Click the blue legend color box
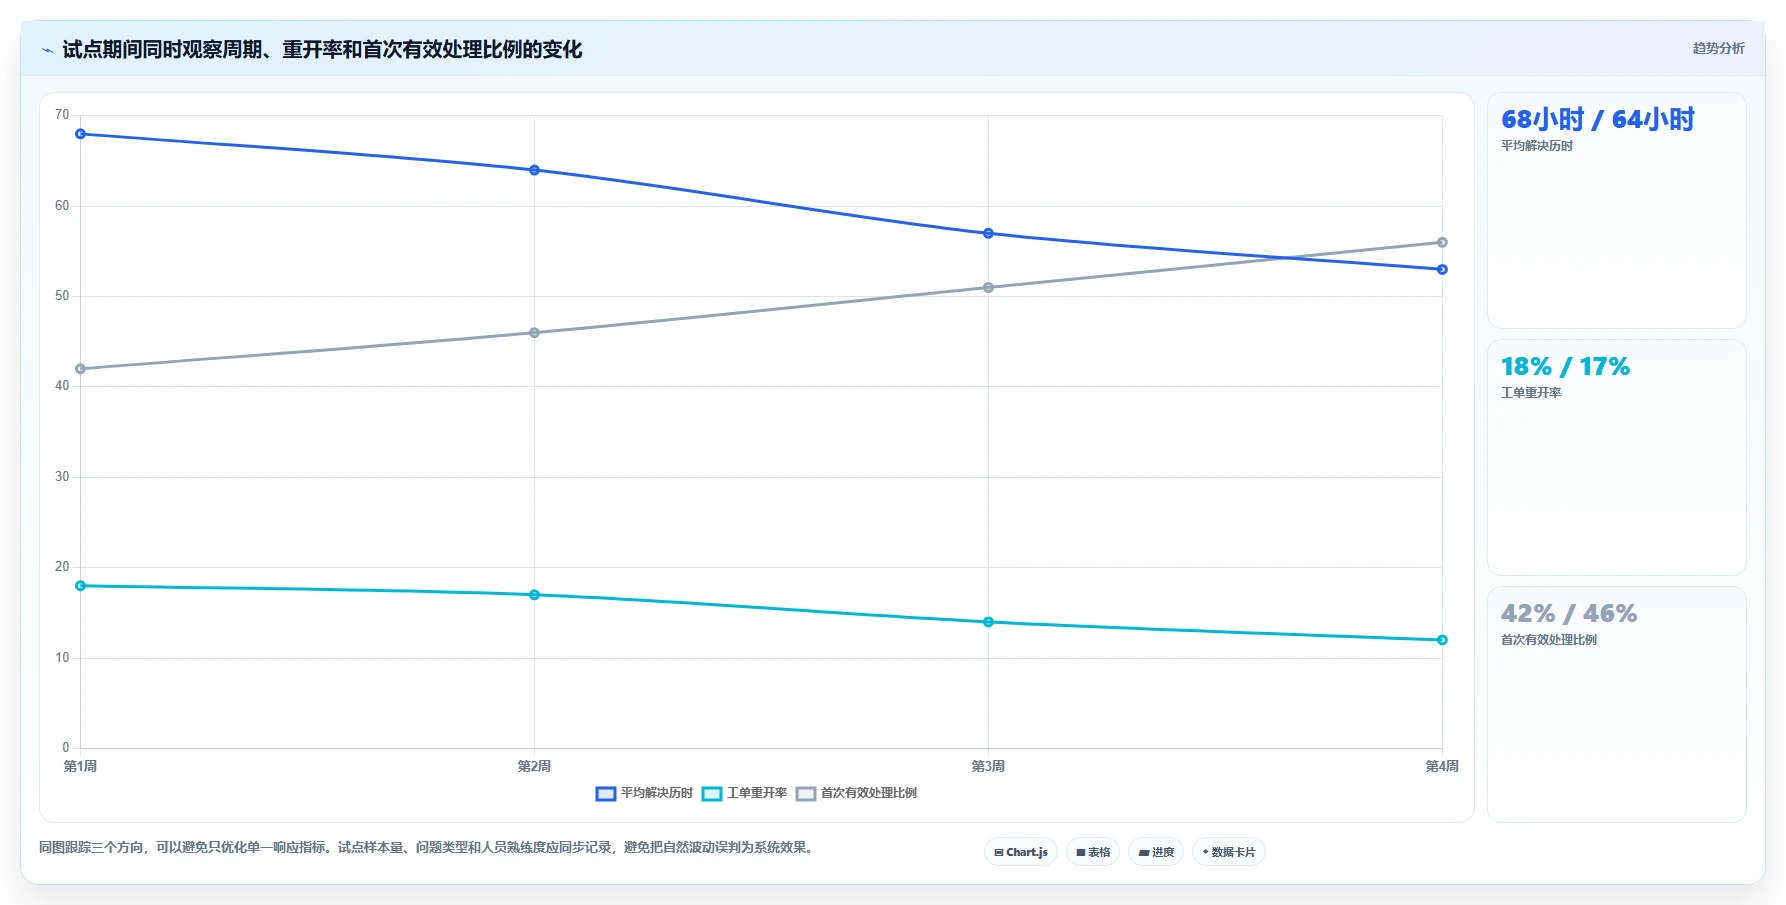The width and height of the screenshot is (1786, 905). point(606,794)
